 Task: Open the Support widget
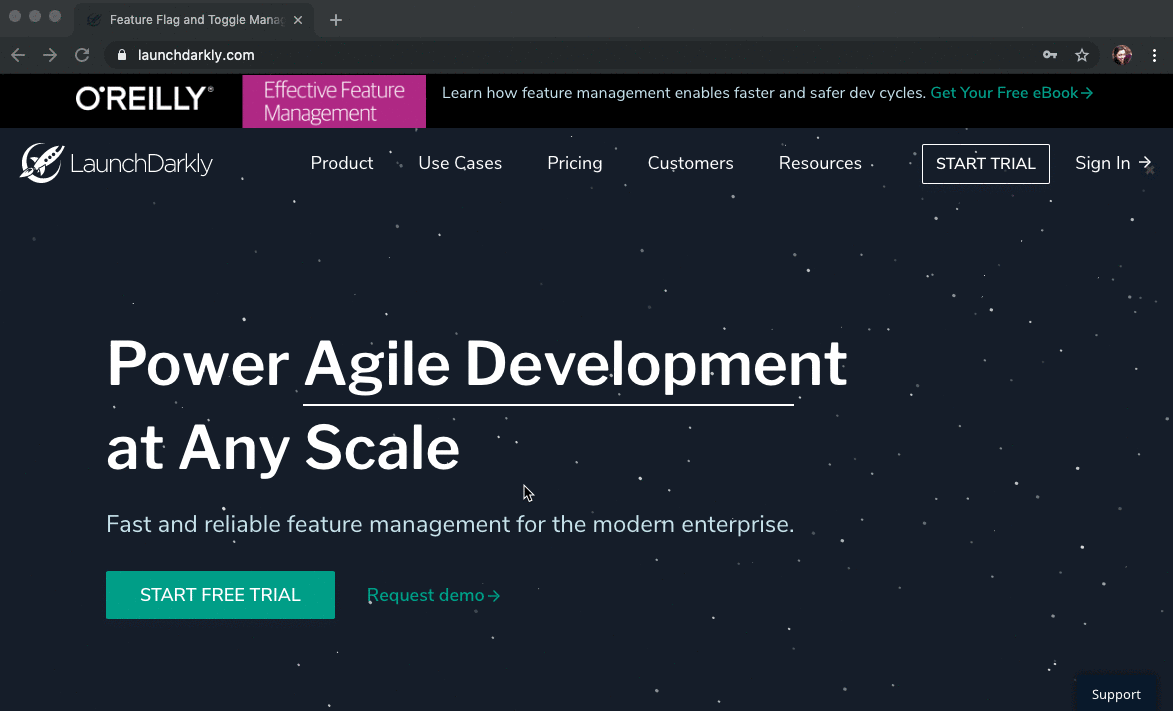[x=1116, y=695]
